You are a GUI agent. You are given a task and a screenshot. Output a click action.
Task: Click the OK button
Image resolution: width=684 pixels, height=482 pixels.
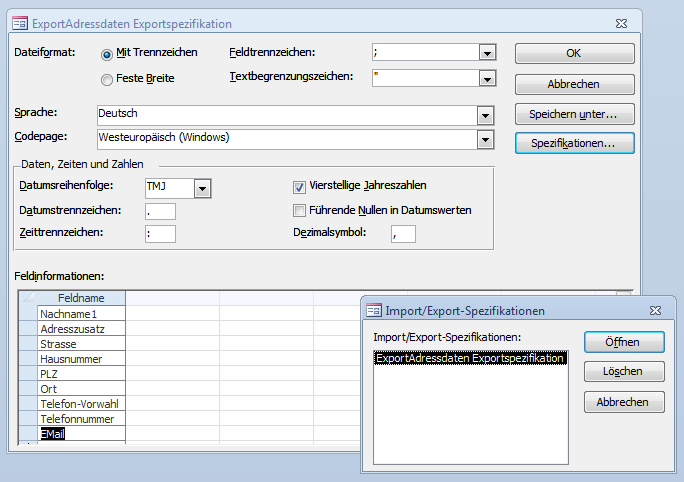tap(574, 54)
